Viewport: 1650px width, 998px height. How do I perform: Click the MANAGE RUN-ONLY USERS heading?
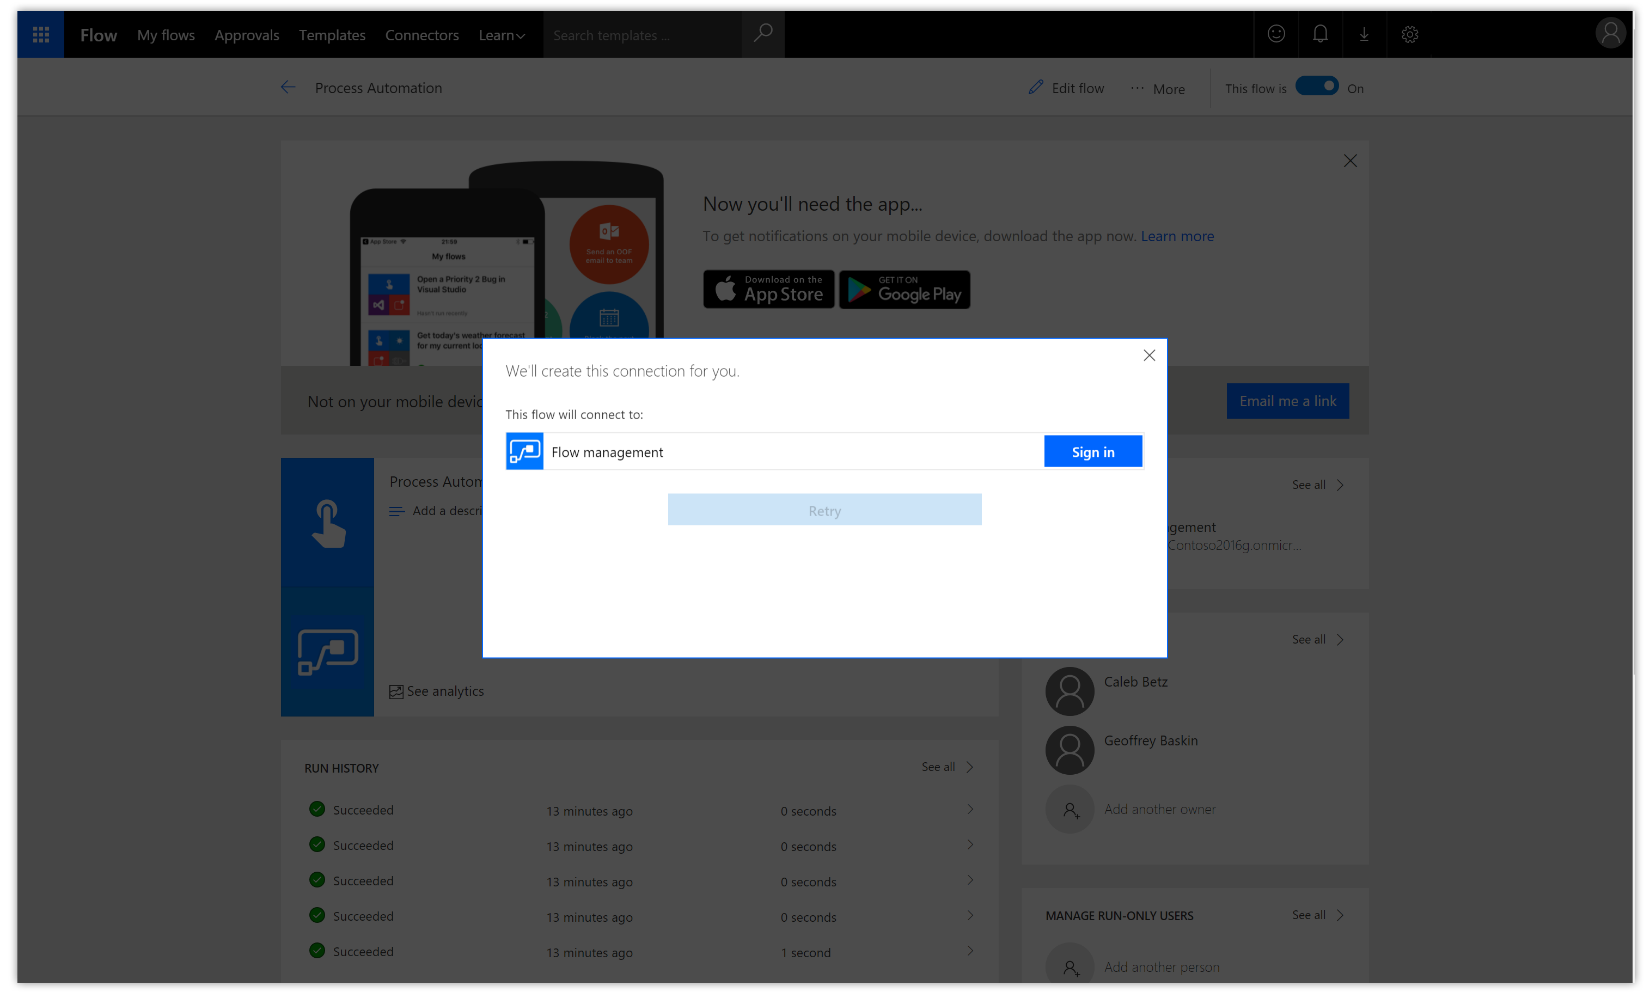(x=1120, y=916)
